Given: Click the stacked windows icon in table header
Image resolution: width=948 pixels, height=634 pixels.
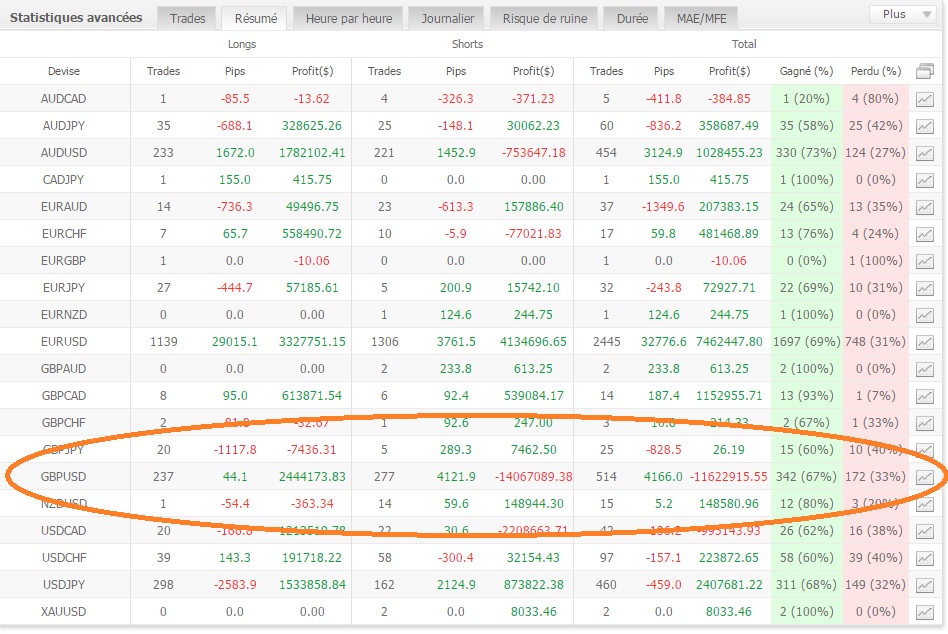Looking at the screenshot, I should point(925,71).
